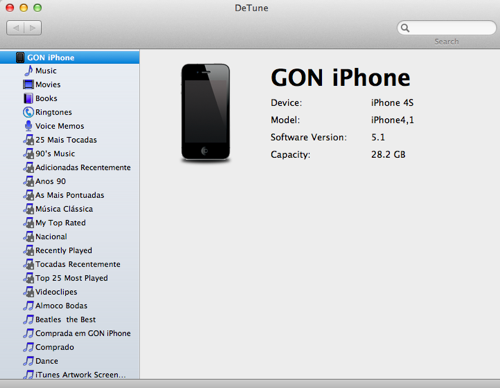Click the GON iPhone device icon in sidebar
500x388 pixels.
pyautogui.click(x=20, y=57)
